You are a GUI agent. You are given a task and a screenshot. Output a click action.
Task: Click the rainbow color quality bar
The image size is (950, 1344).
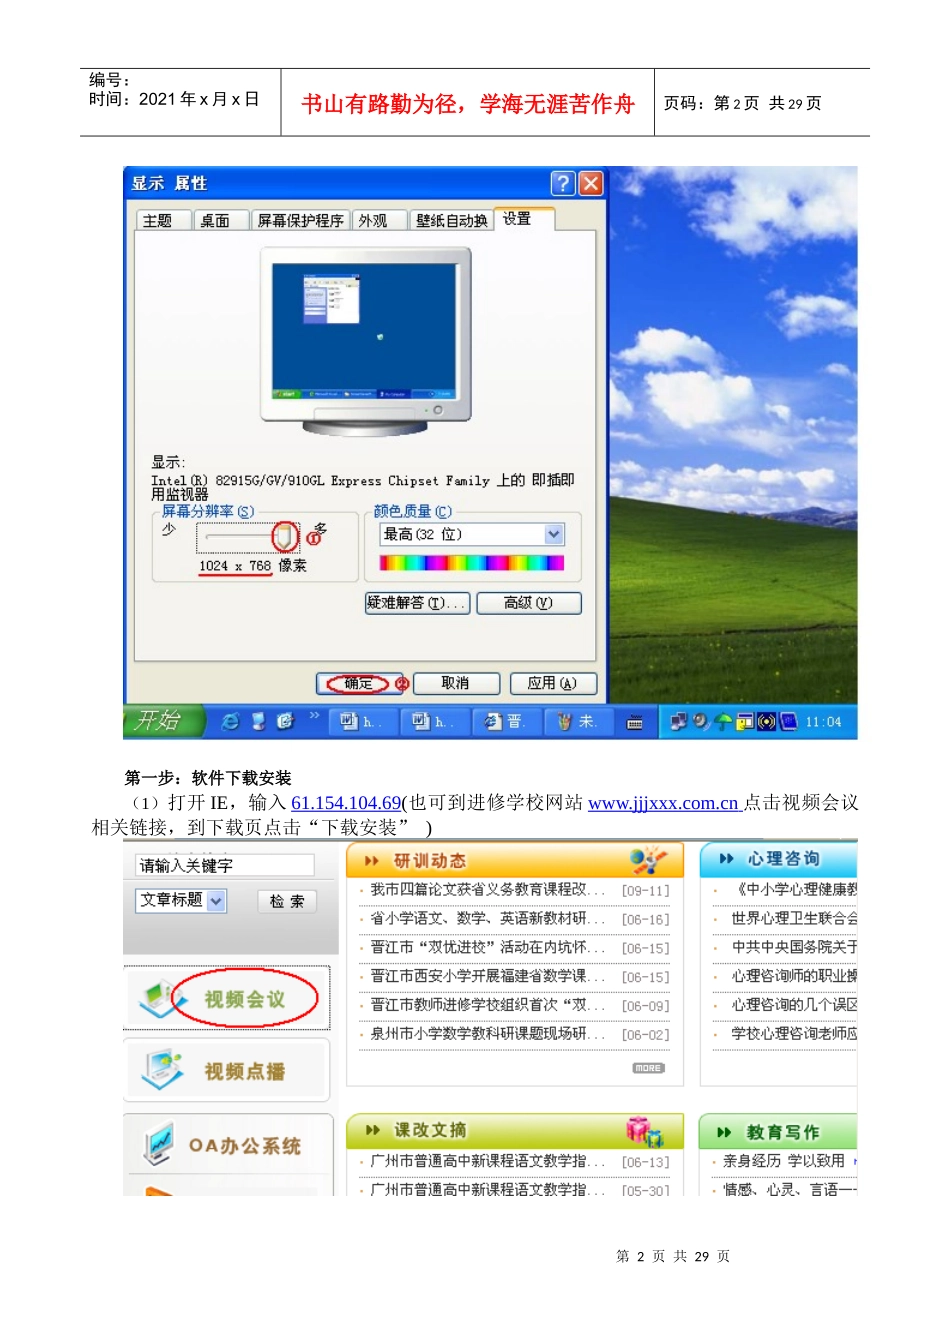click(472, 563)
